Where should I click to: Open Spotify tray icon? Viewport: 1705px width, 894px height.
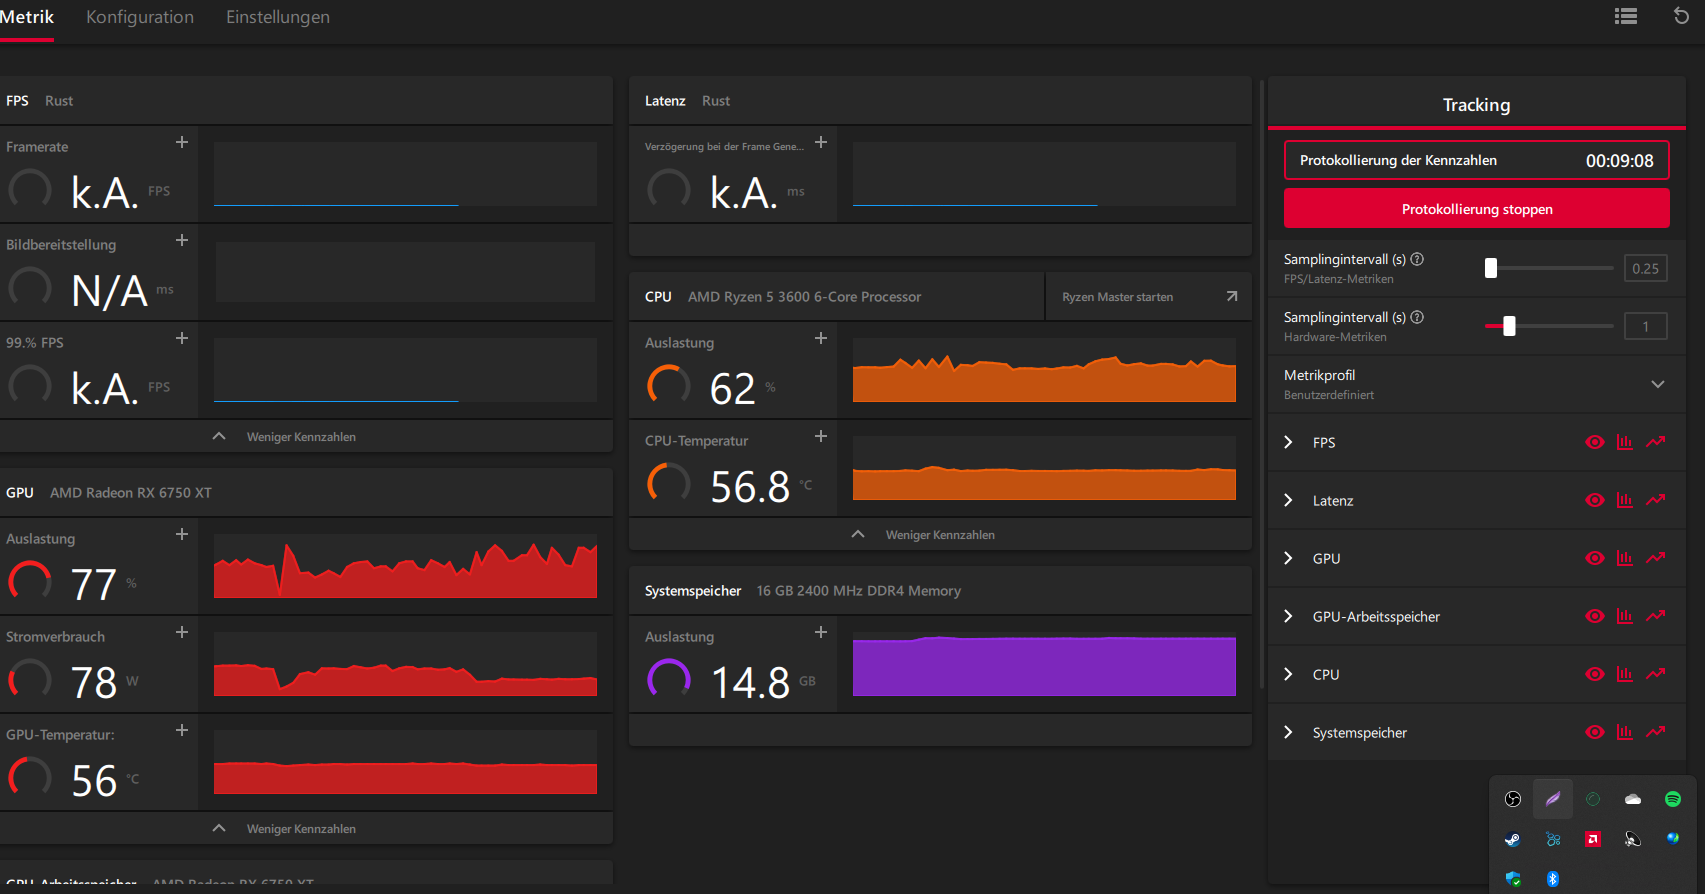pyautogui.click(x=1673, y=799)
